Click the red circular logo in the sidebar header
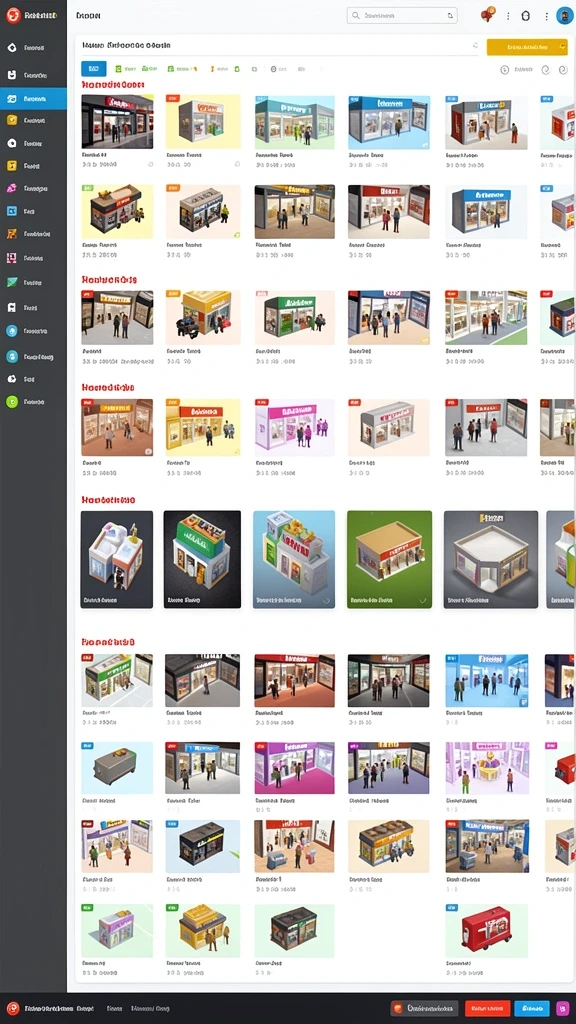The height and width of the screenshot is (1024, 576). 12,16
